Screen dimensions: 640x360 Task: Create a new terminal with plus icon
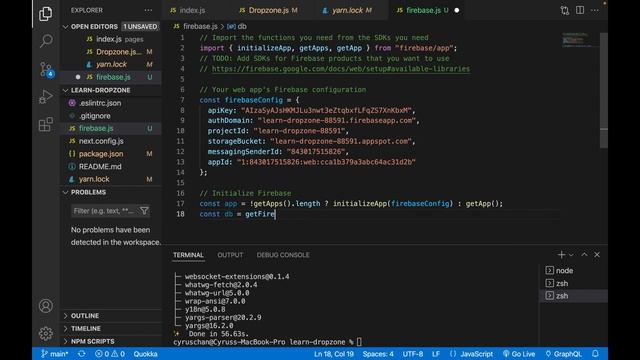coord(561,255)
